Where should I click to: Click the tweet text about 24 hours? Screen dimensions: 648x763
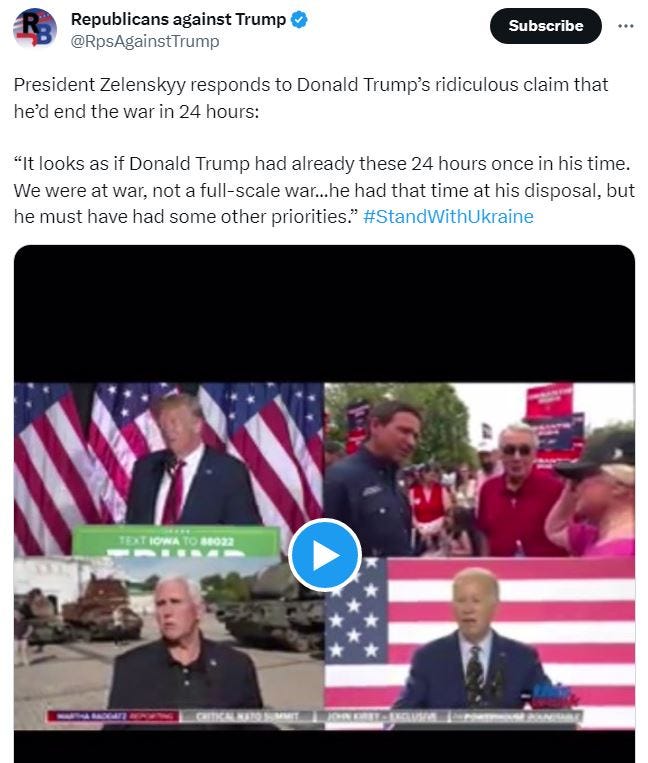311,98
